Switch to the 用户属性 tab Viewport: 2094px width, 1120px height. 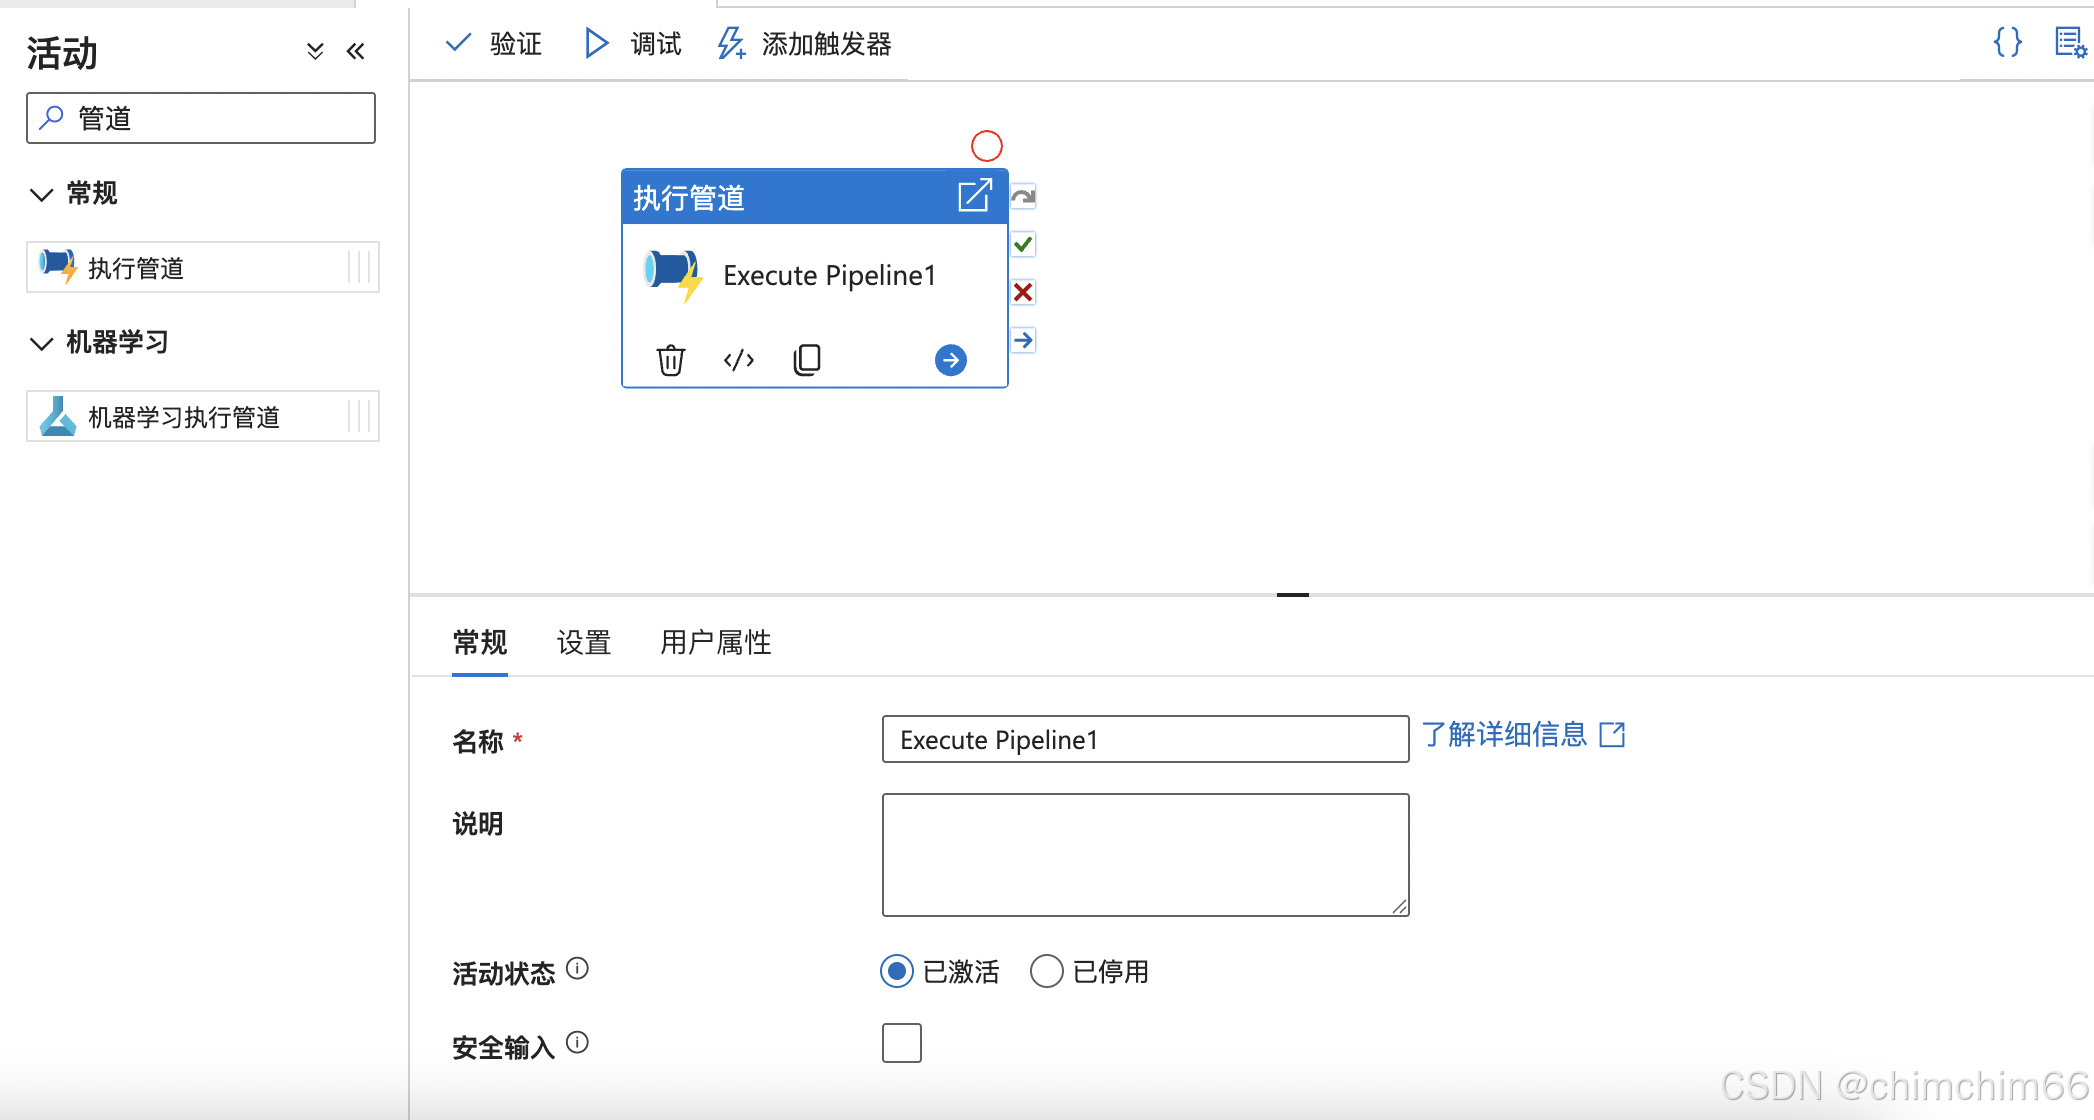click(715, 642)
